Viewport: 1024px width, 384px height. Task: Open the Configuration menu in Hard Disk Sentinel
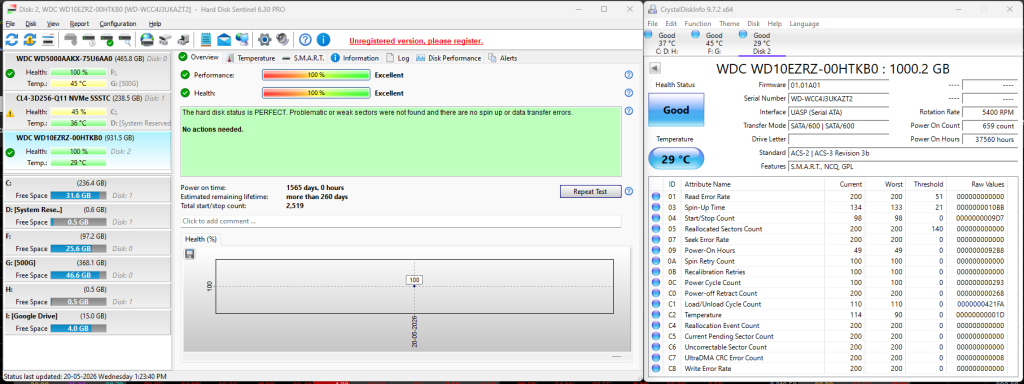point(118,24)
